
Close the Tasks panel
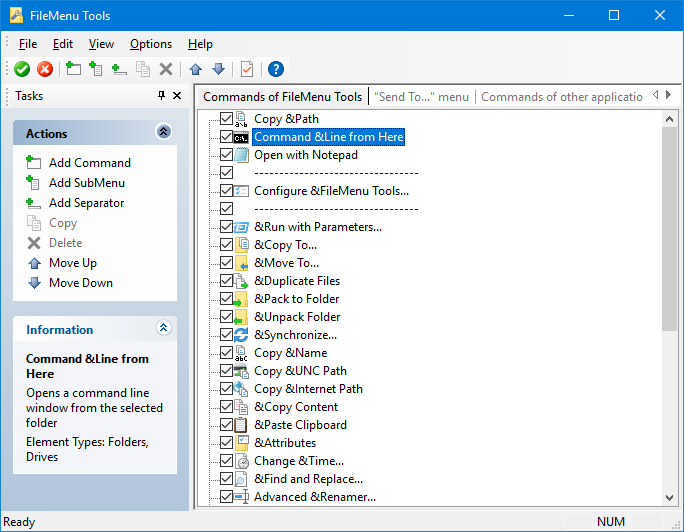177,95
